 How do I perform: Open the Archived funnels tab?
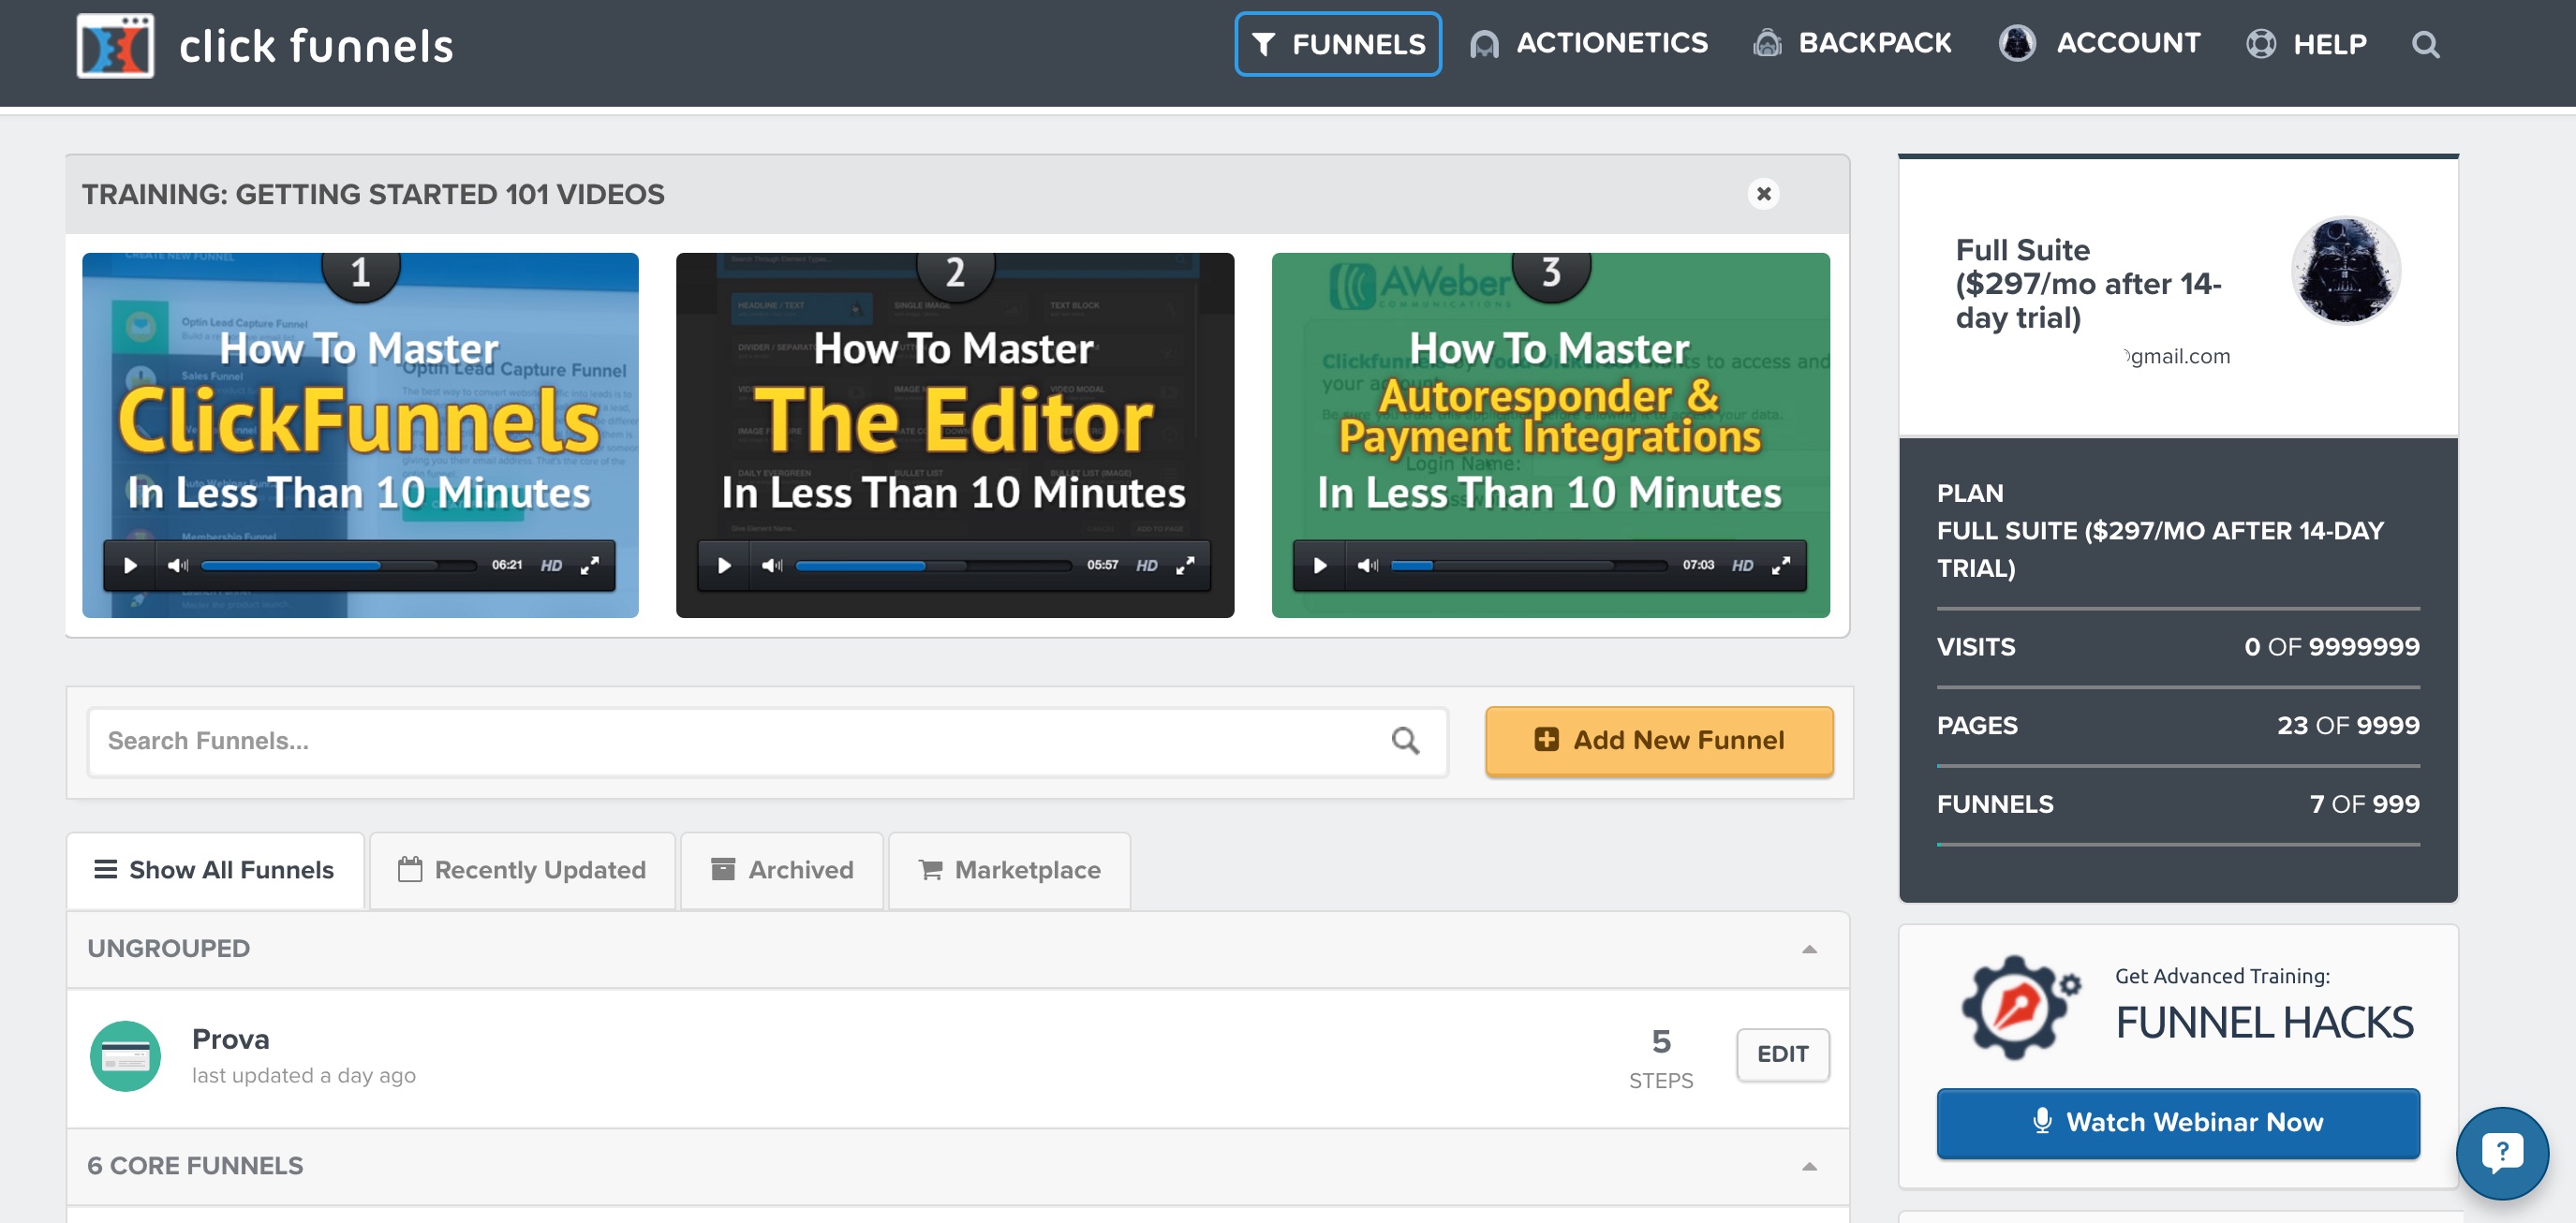click(782, 870)
